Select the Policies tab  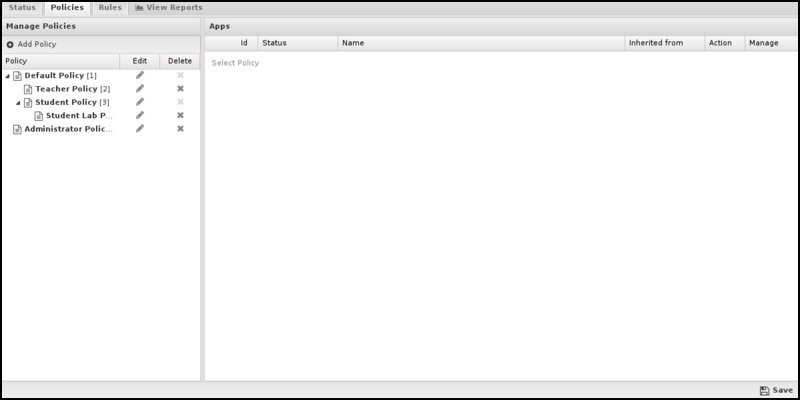[67, 8]
